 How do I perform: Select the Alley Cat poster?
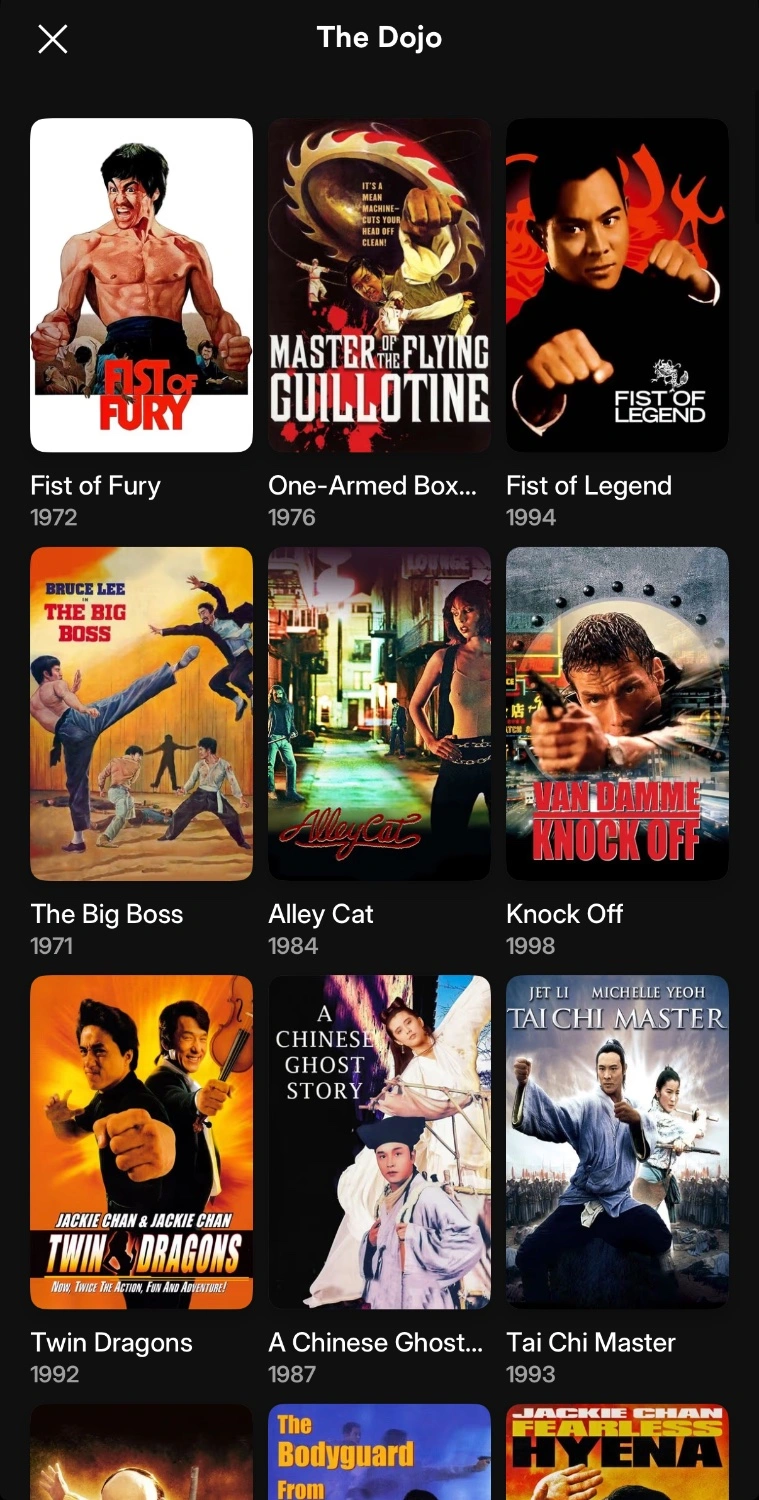tap(379, 714)
